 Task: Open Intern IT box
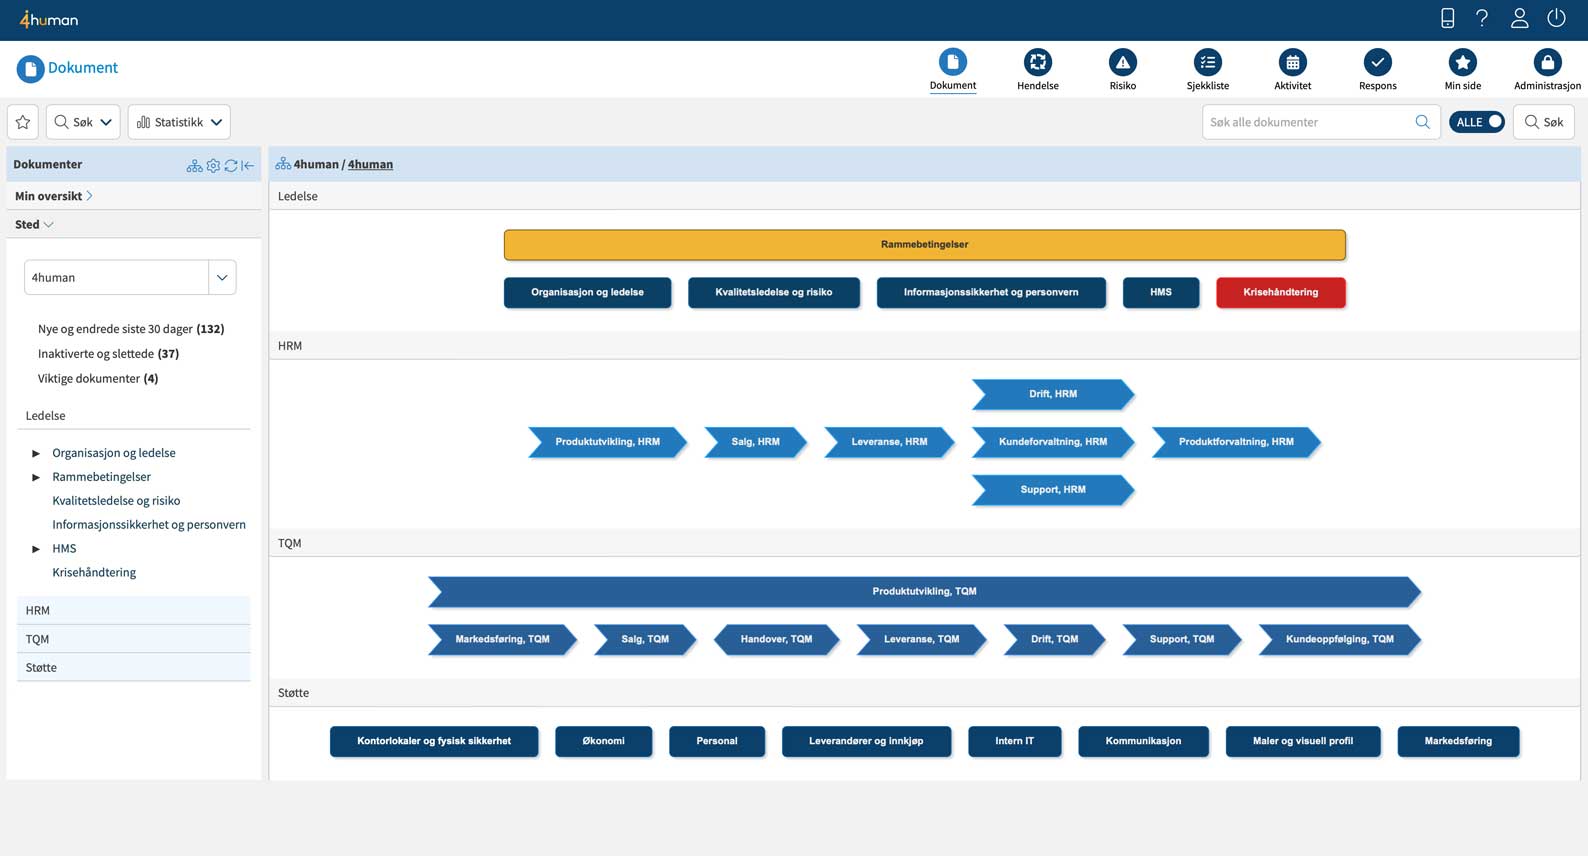(x=1015, y=742)
